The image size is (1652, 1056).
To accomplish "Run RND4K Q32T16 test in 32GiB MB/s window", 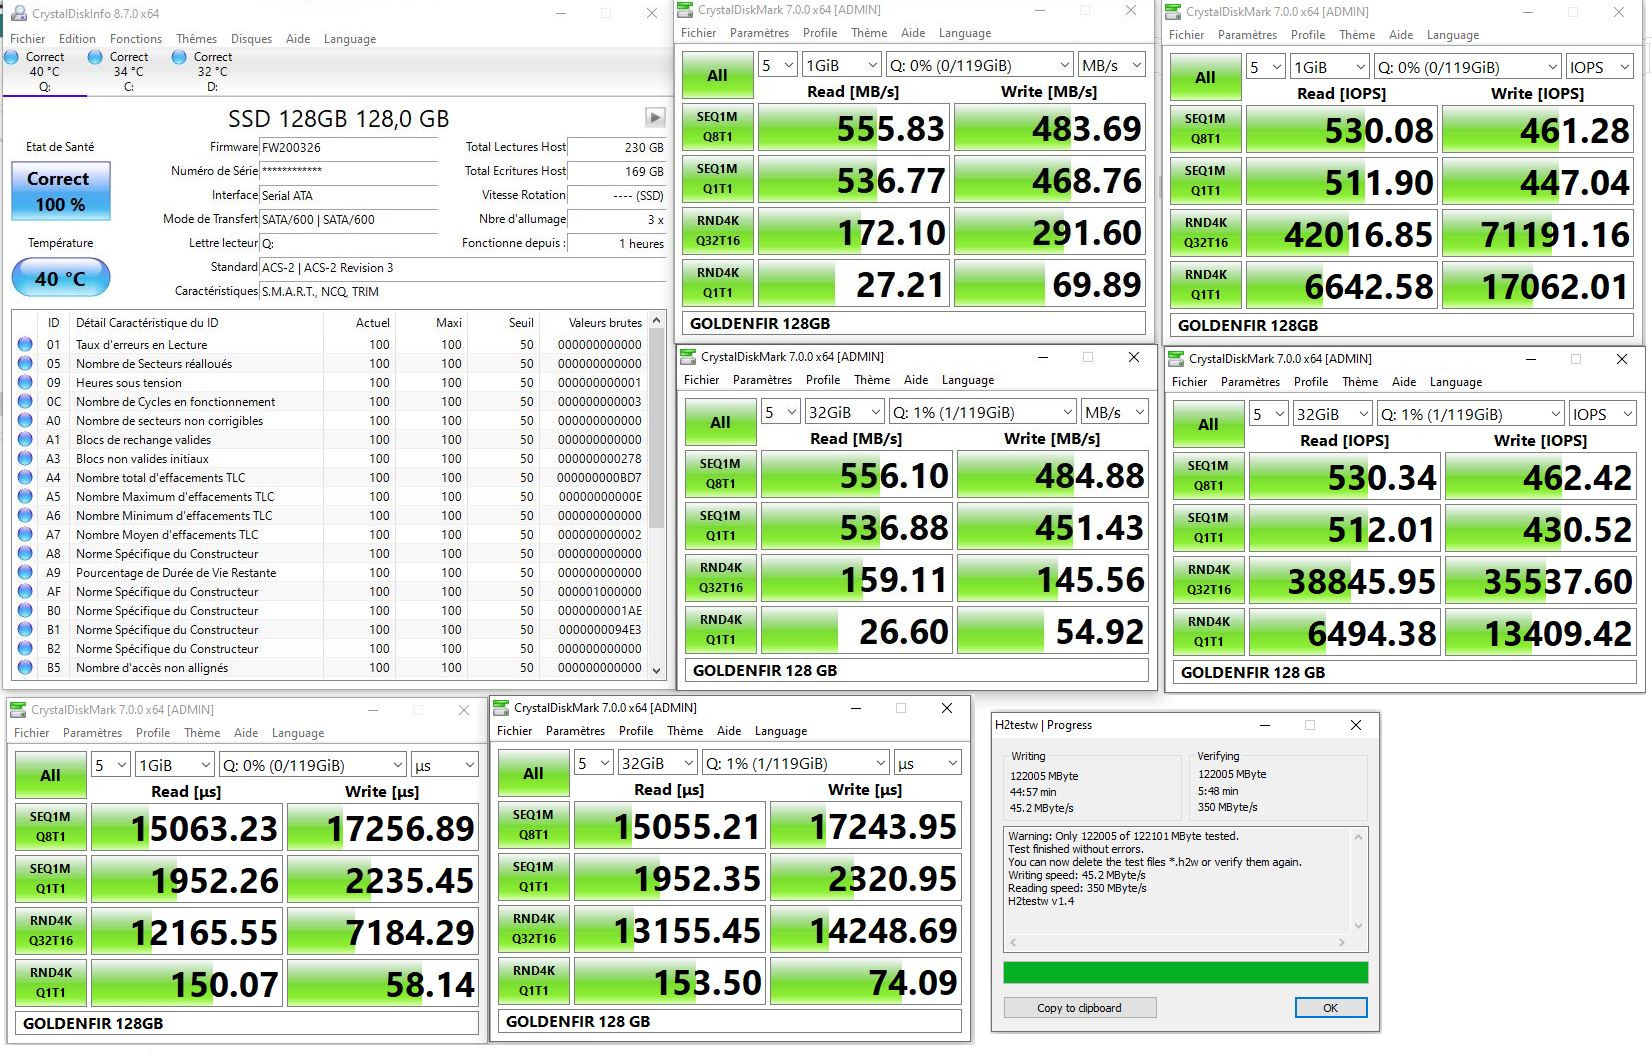I will pos(720,579).
